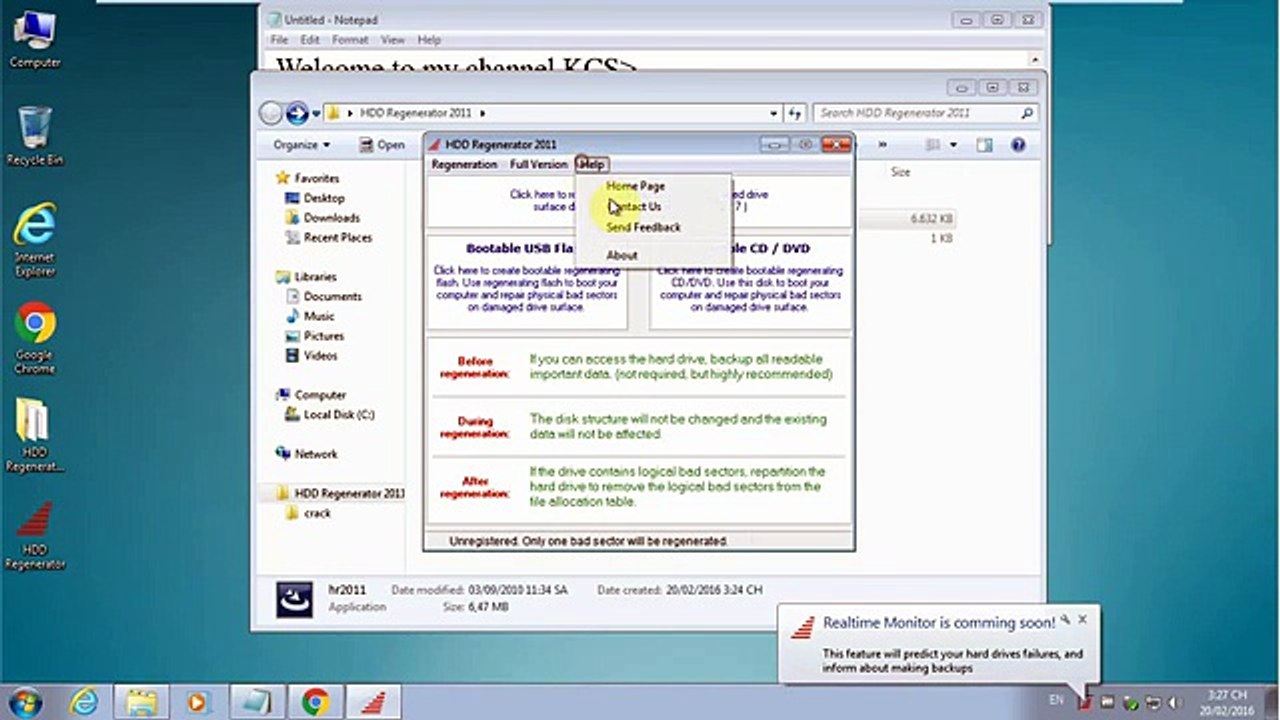Close the Realtime Monitor notification balloon

pyautogui.click(x=1082, y=620)
